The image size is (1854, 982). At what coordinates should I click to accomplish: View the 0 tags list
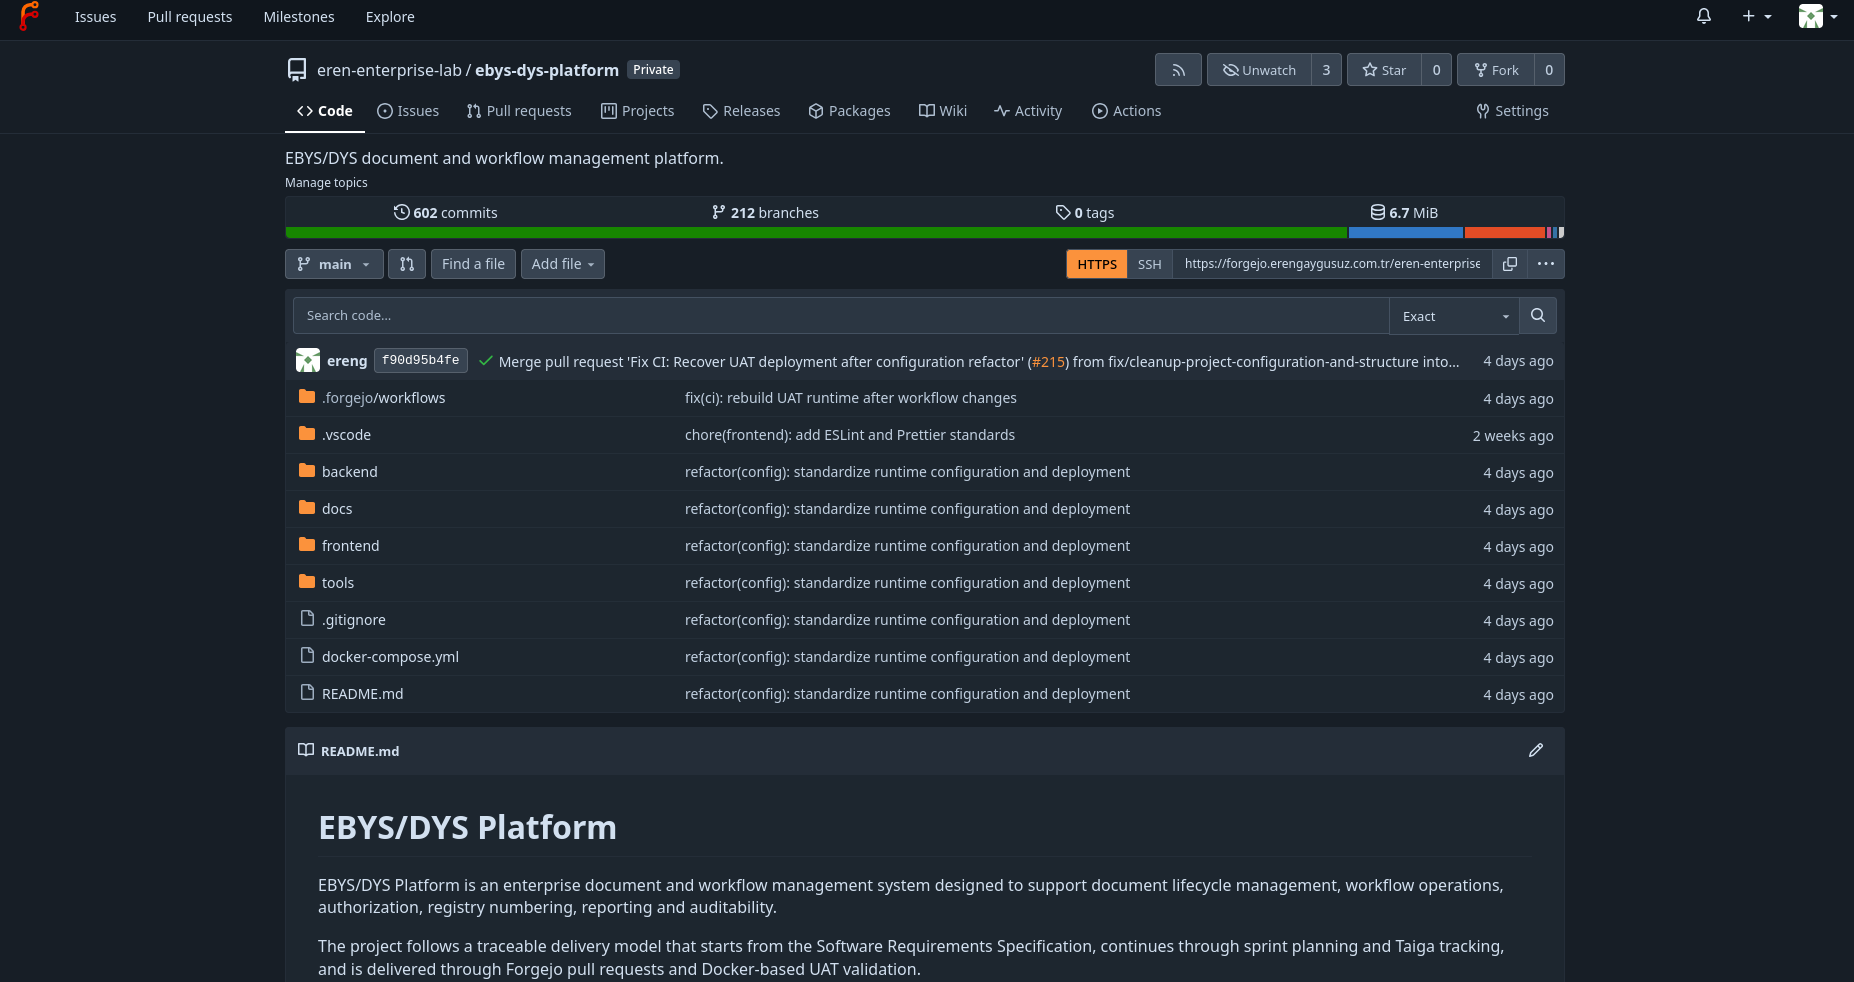(1085, 212)
